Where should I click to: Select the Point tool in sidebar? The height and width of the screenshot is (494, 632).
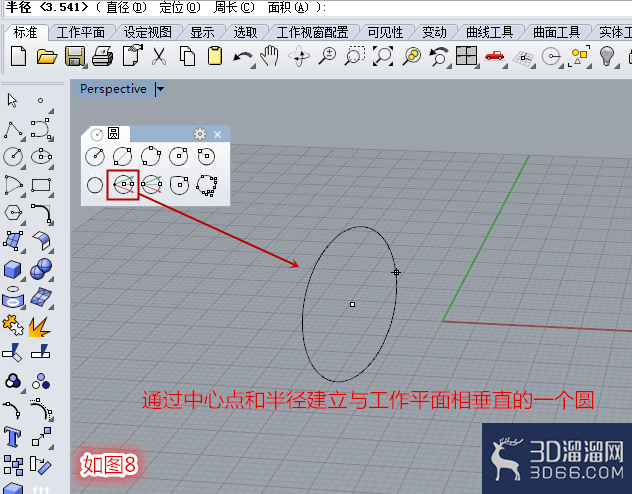[40, 100]
